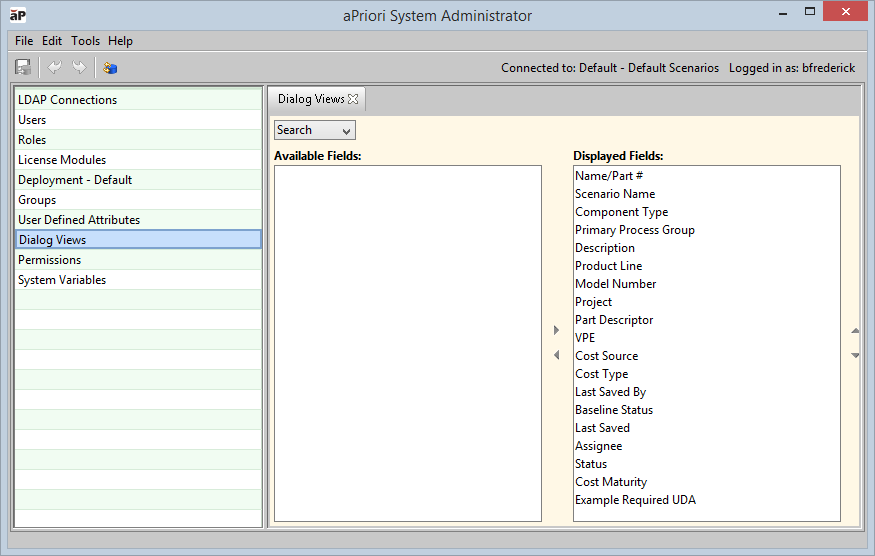Viewport: 875px width, 556px height.
Task: Click the Save icon in the toolbar
Action: click(x=23, y=68)
